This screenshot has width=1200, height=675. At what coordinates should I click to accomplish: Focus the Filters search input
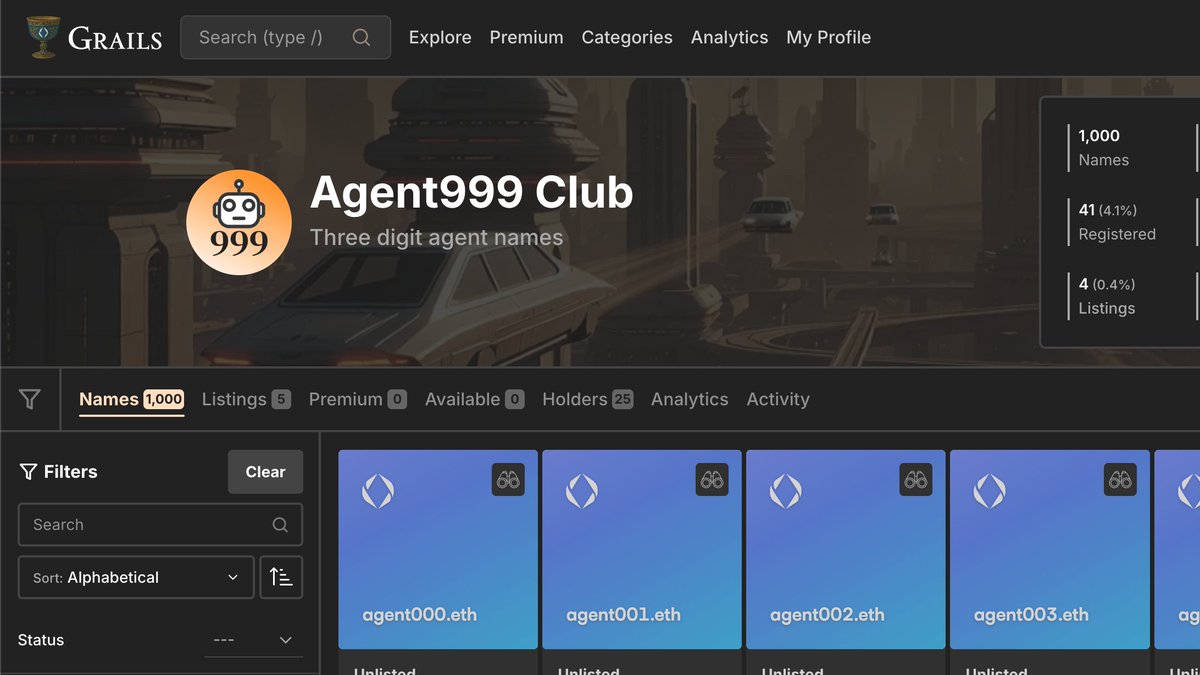click(160, 525)
